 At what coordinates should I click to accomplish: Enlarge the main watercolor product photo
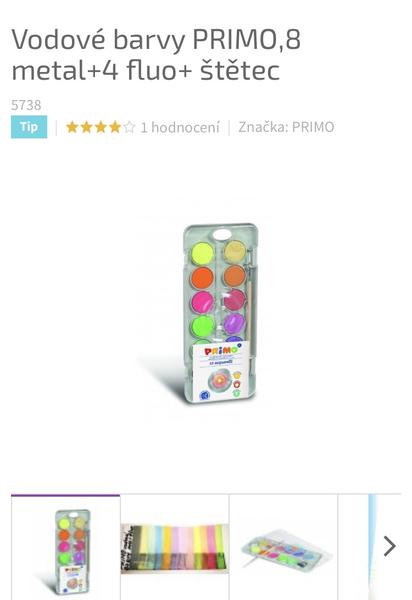pos(220,314)
